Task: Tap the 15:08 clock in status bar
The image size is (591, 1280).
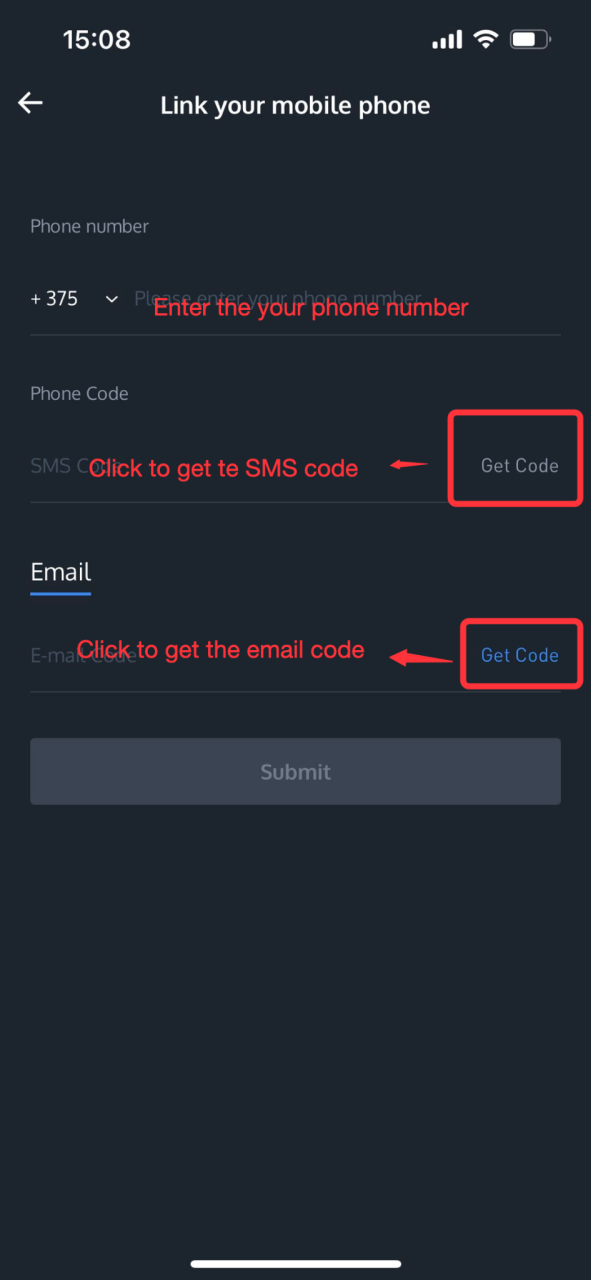Action: (x=97, y=40)
